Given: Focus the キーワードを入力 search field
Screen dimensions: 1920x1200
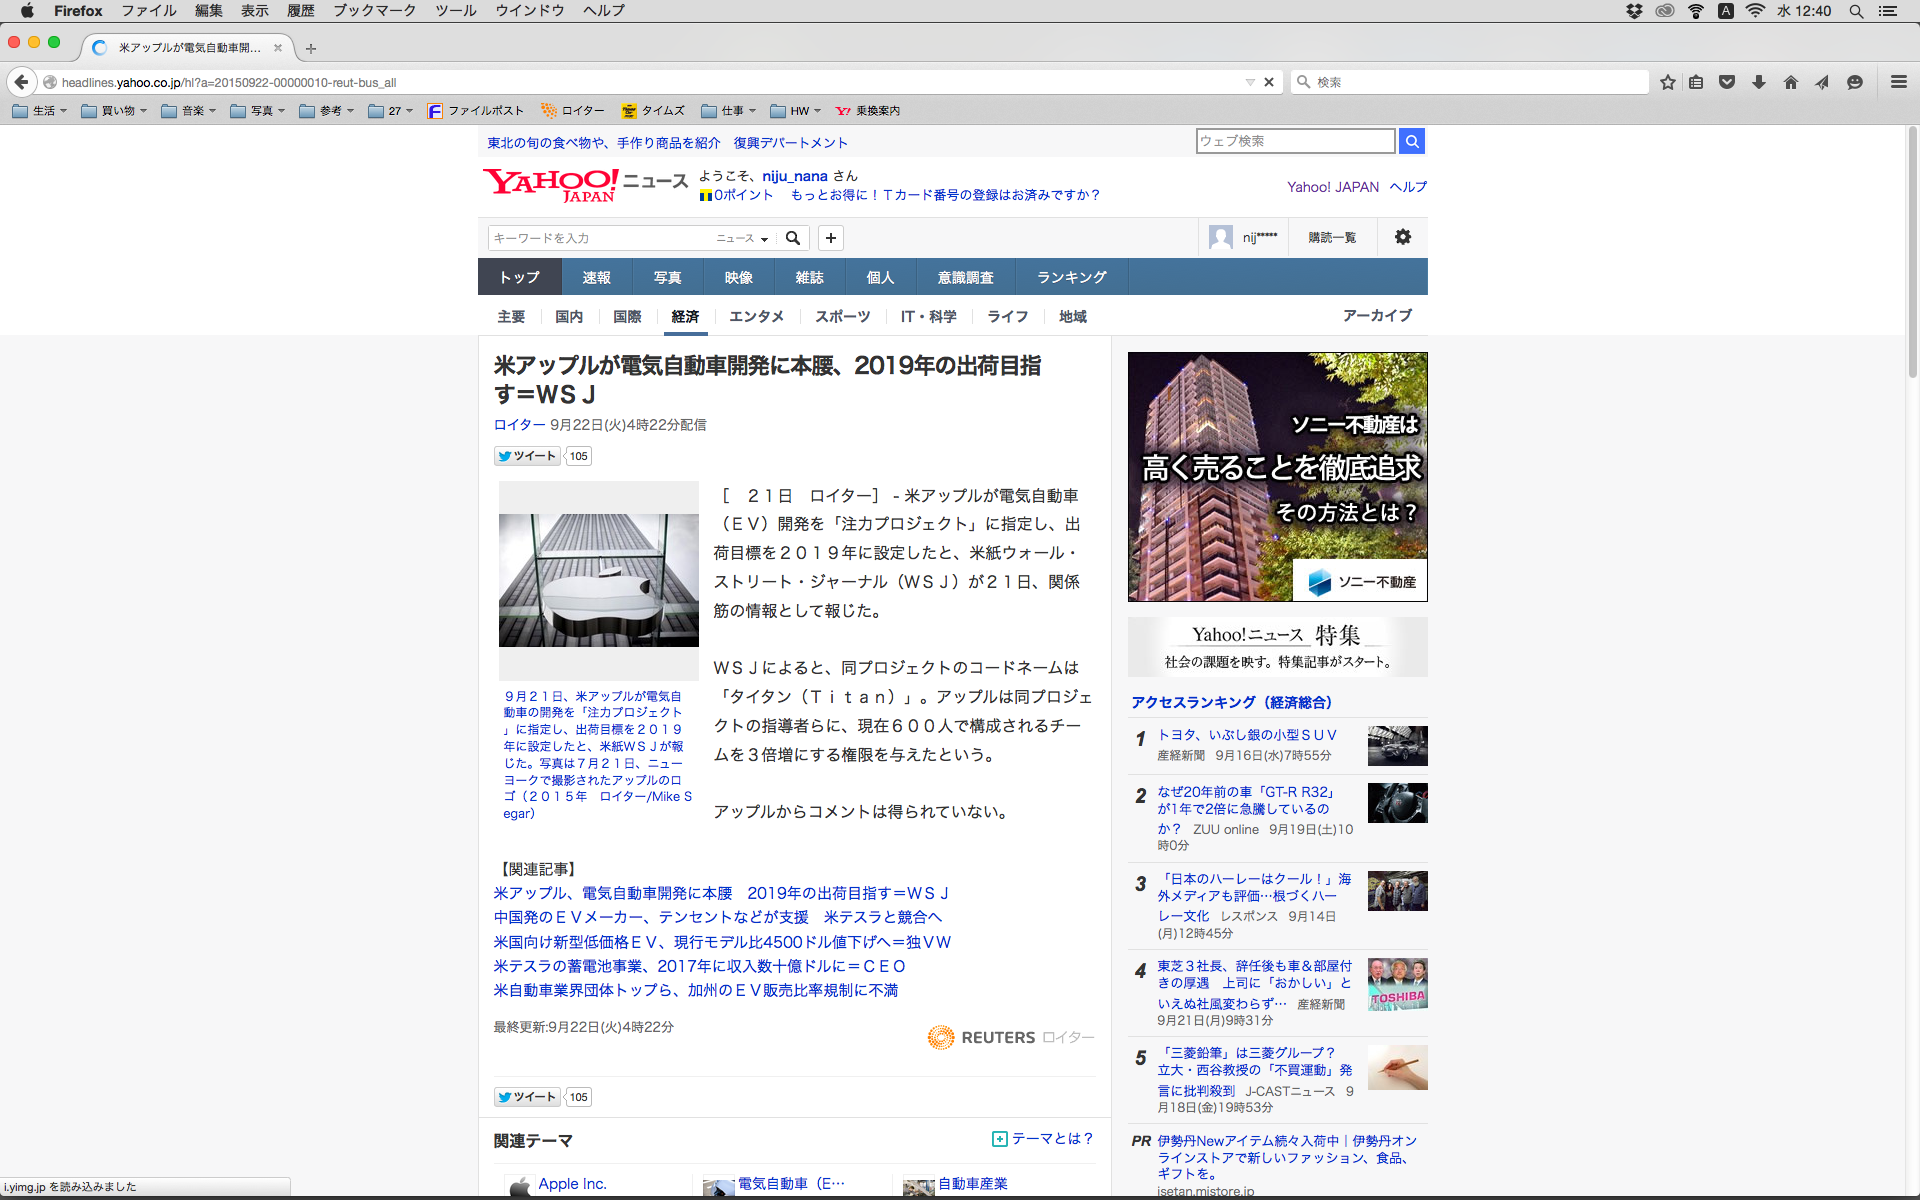Looking at the screenshot, I should tap(600, 238).
